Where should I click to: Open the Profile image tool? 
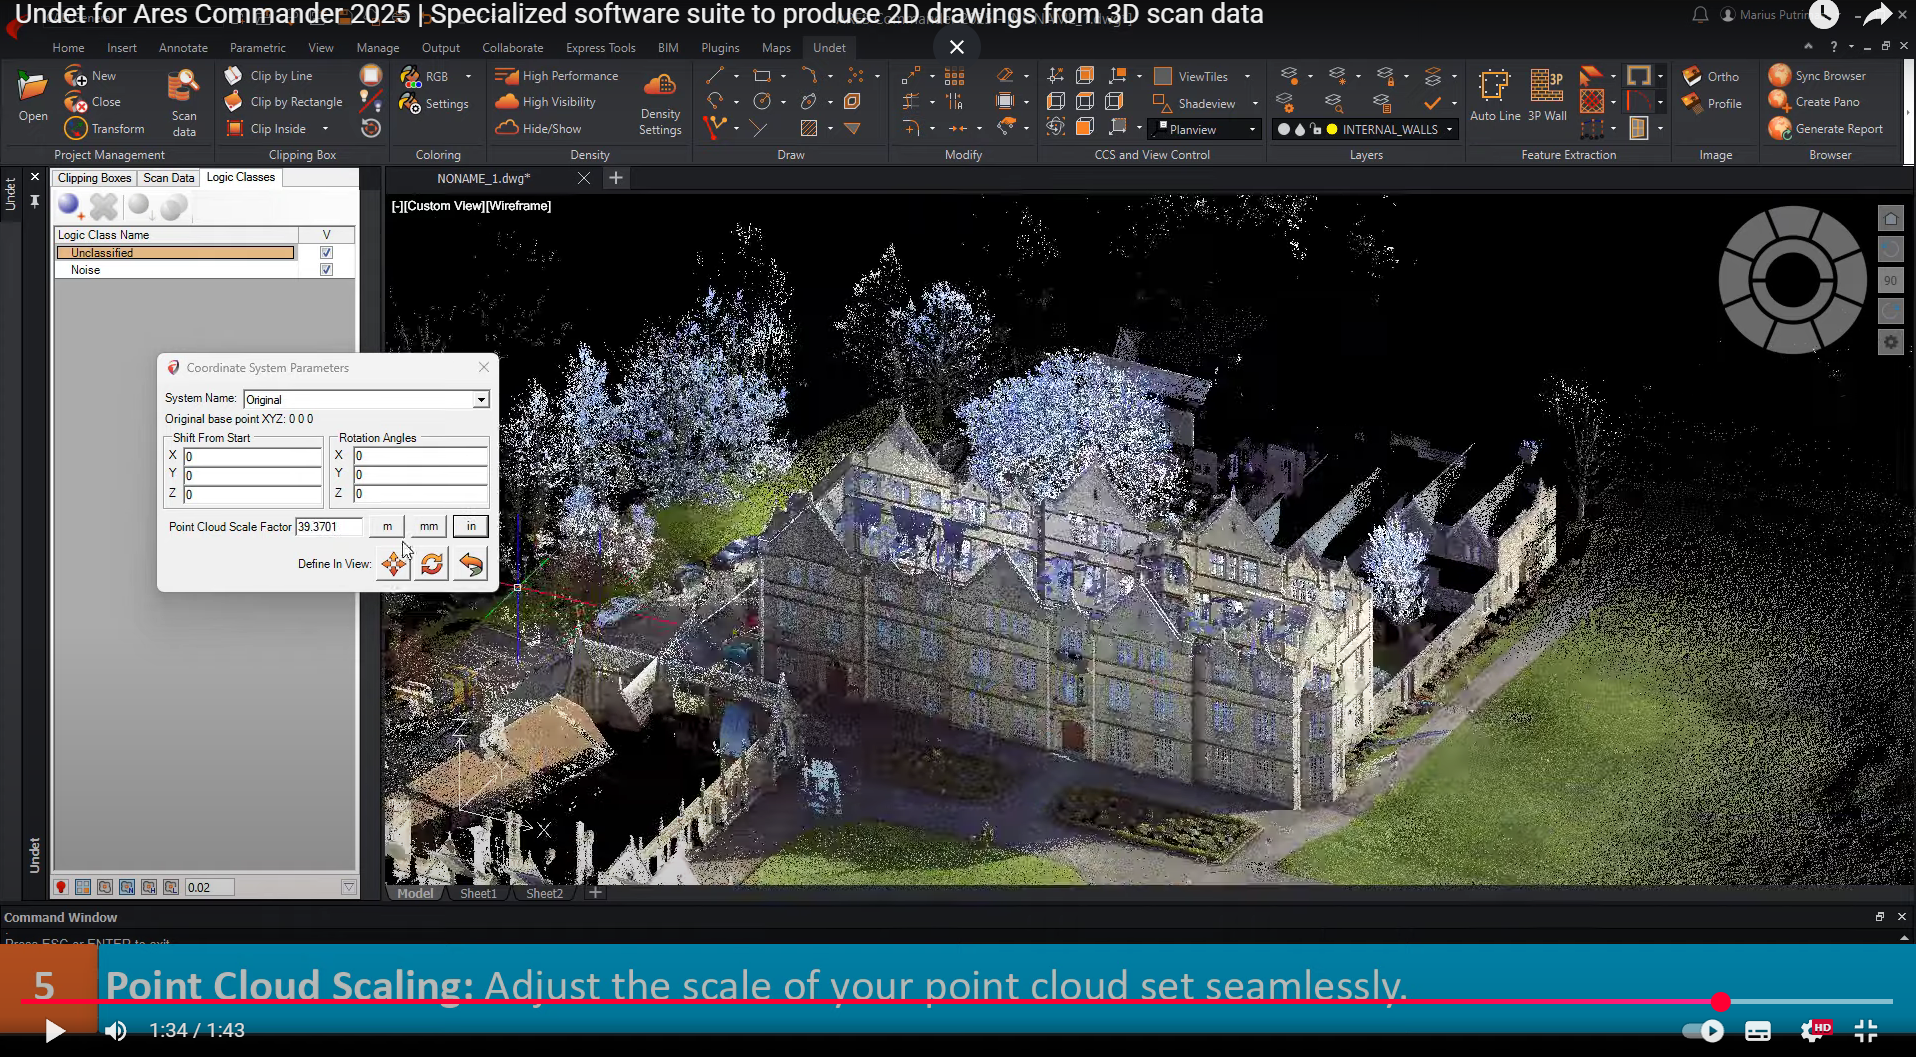tap(1712, 104)
